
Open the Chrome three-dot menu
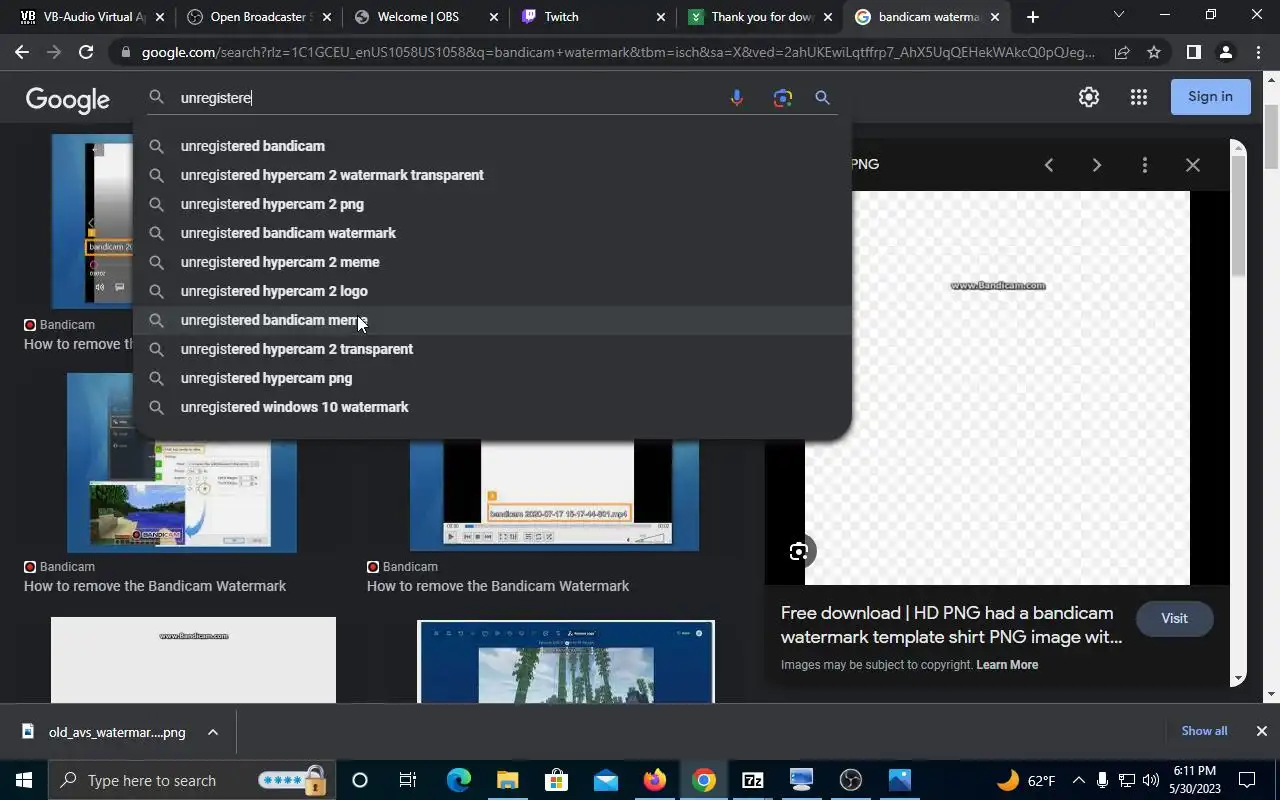1257,52
